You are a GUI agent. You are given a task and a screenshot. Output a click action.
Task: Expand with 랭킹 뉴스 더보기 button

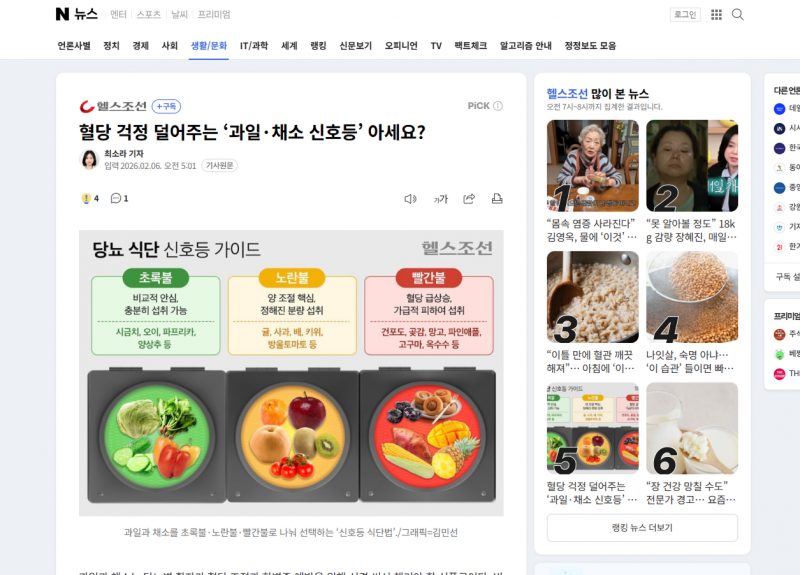[x=642, y=528]
